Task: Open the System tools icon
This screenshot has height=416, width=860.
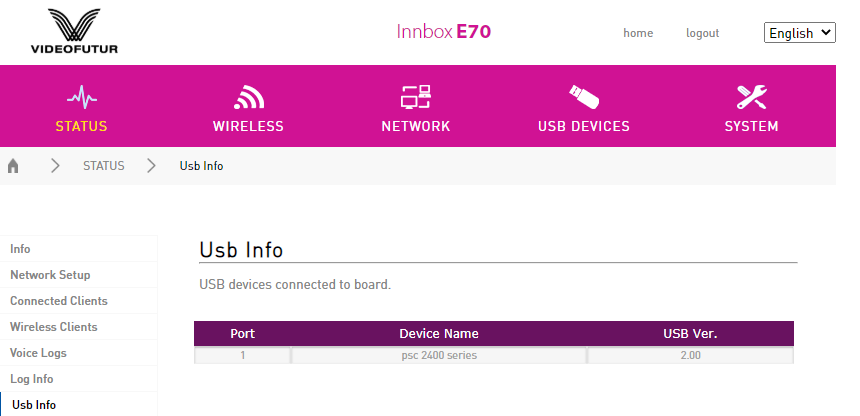Action: 751,97
